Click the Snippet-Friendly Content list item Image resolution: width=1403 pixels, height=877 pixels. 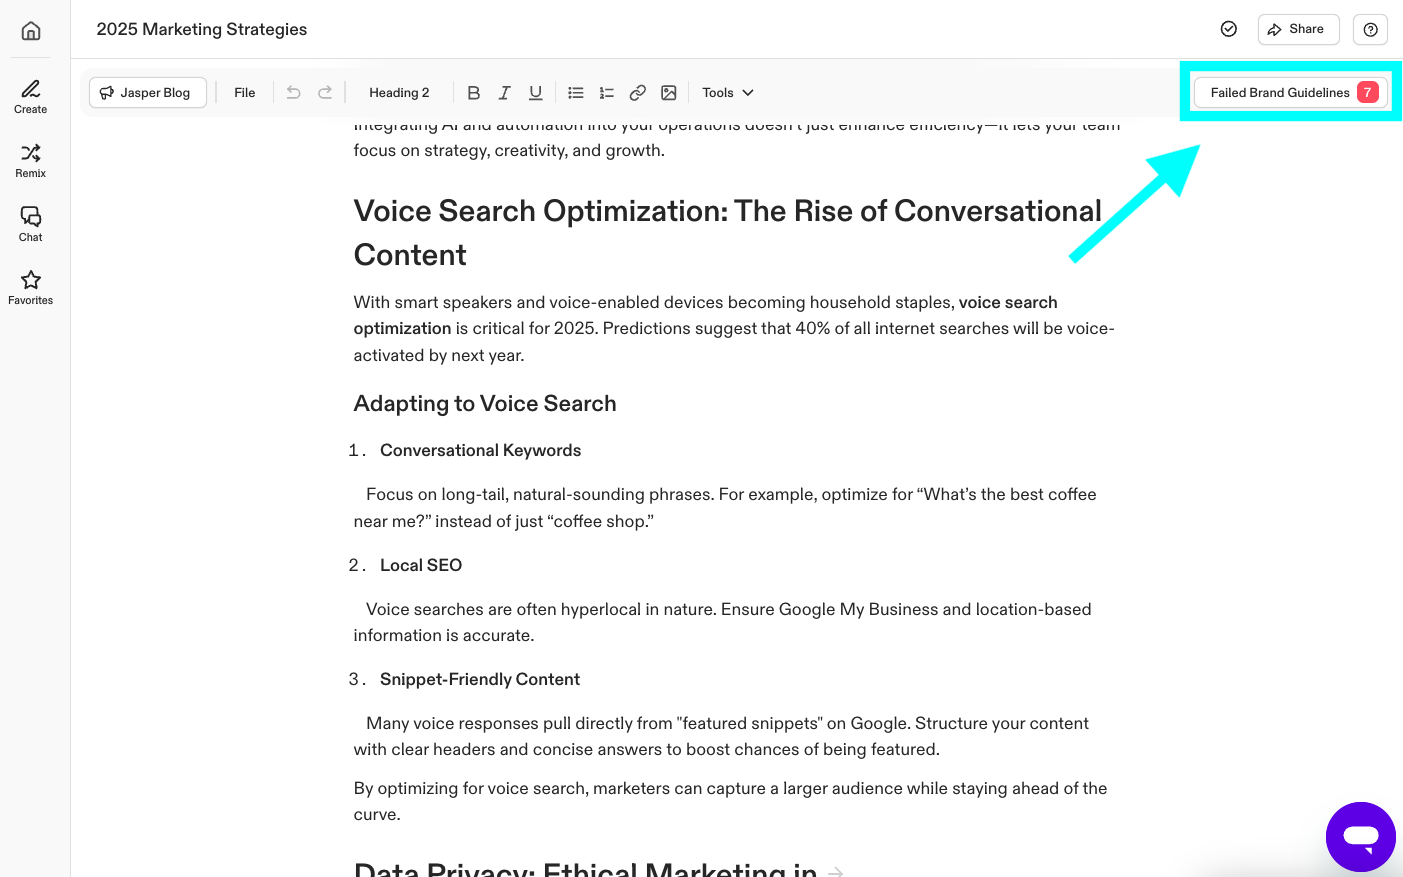pos(480,679)
